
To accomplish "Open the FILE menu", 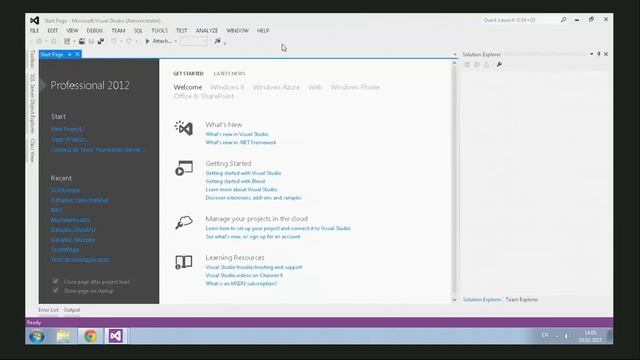I will (34, 31).
